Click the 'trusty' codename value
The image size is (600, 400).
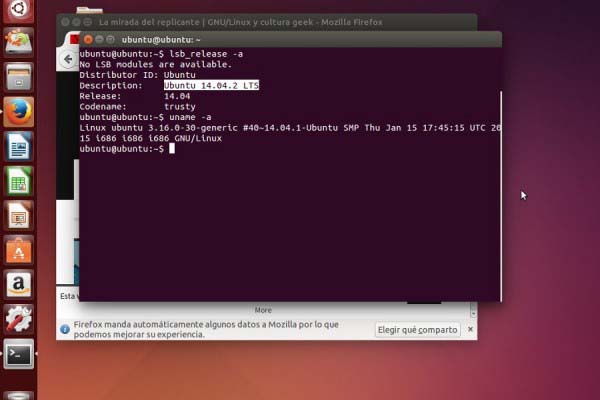coord(179,106)
